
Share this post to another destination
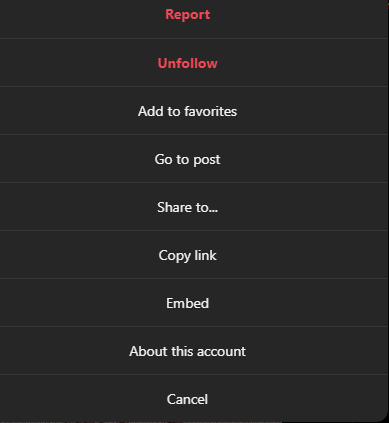click(x=188, y=207)
